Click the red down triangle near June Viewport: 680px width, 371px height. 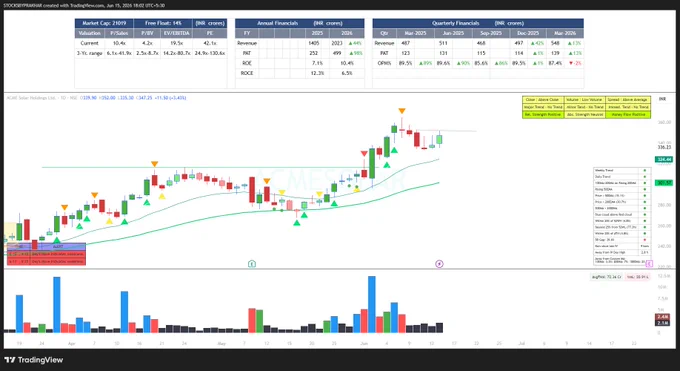[364, 154]
